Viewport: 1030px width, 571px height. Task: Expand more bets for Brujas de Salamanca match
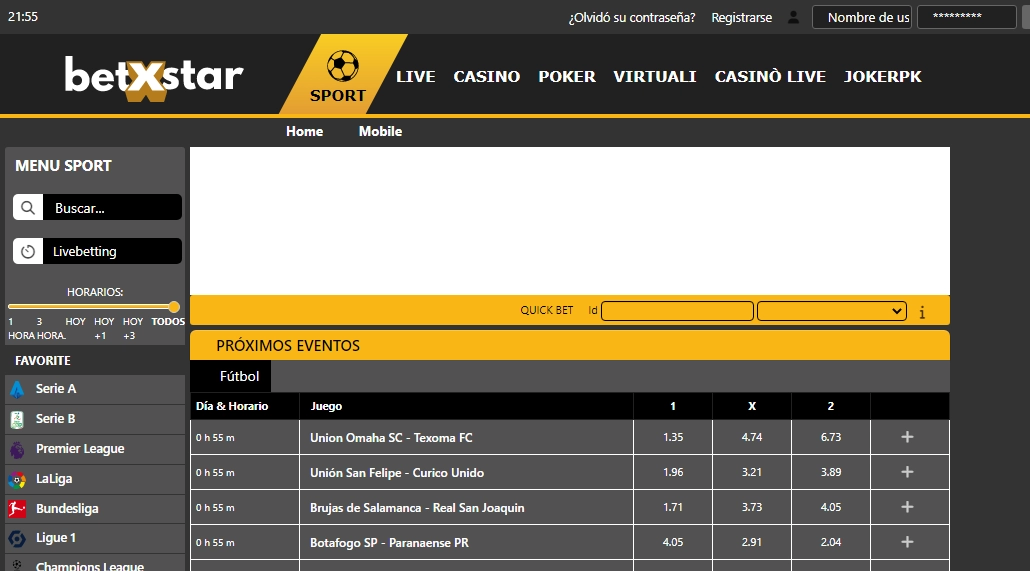pyautogui.click(x=907, y=507)
